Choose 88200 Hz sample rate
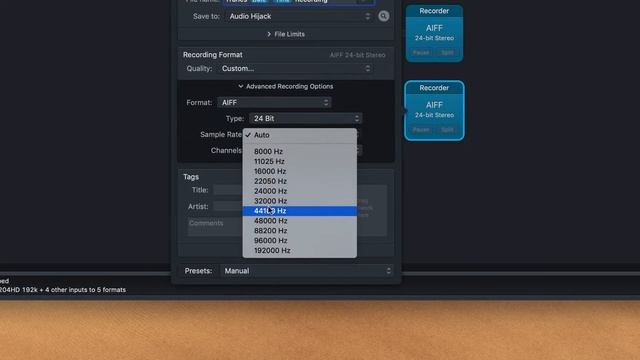Viewport: 640px width, 360px height. click(x=299, y=231)
